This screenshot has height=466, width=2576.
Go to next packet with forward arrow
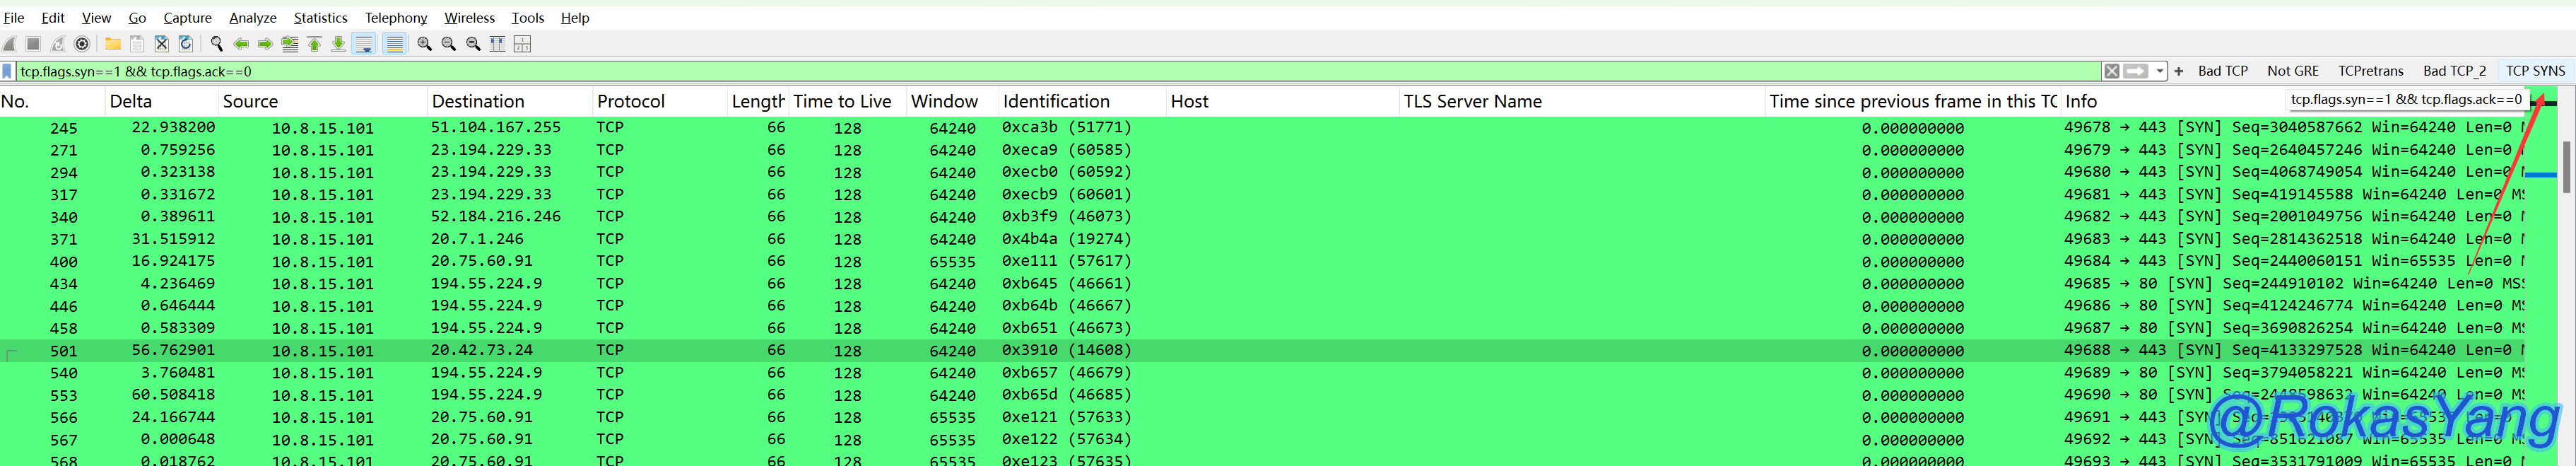pyautogui.click(x=265, y=44)
